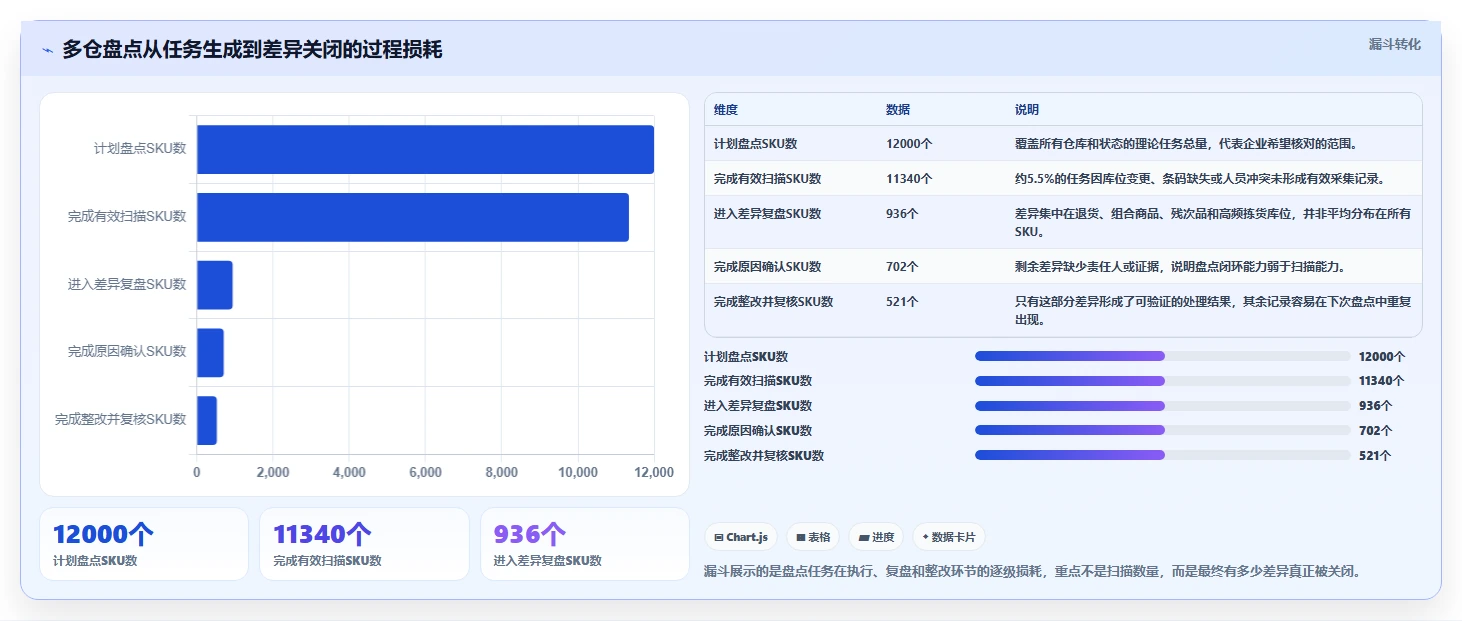Select the Chart.js tag chip
This screenshot has height=621, width=1462.
[741, 537]
